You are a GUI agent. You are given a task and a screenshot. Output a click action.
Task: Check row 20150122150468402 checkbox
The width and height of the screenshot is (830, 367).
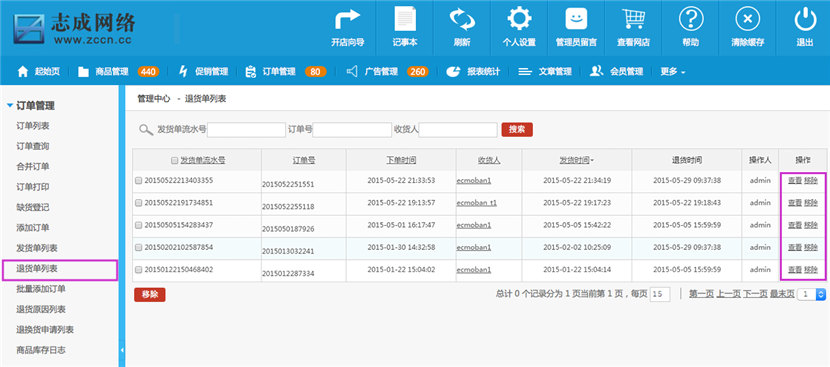coord(139,270)
